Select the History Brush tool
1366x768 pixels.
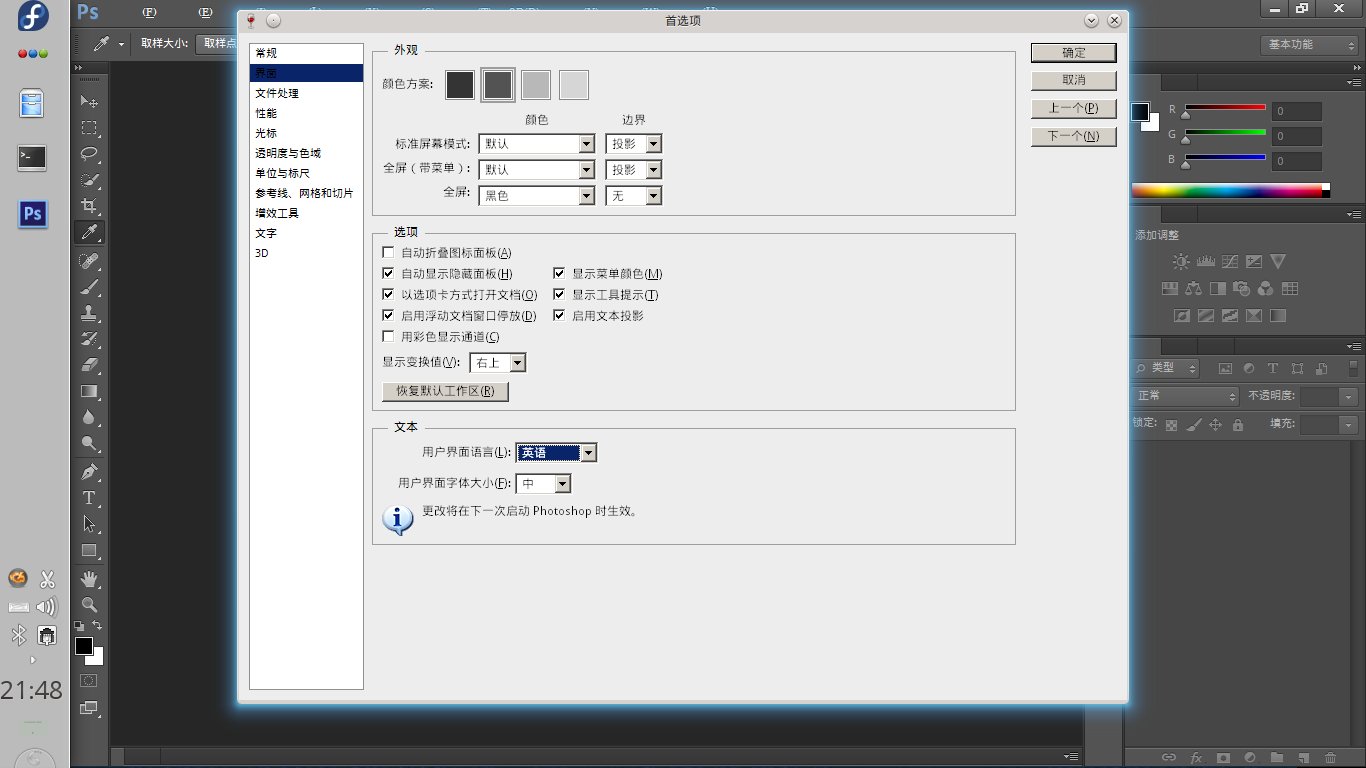[89, 339]
